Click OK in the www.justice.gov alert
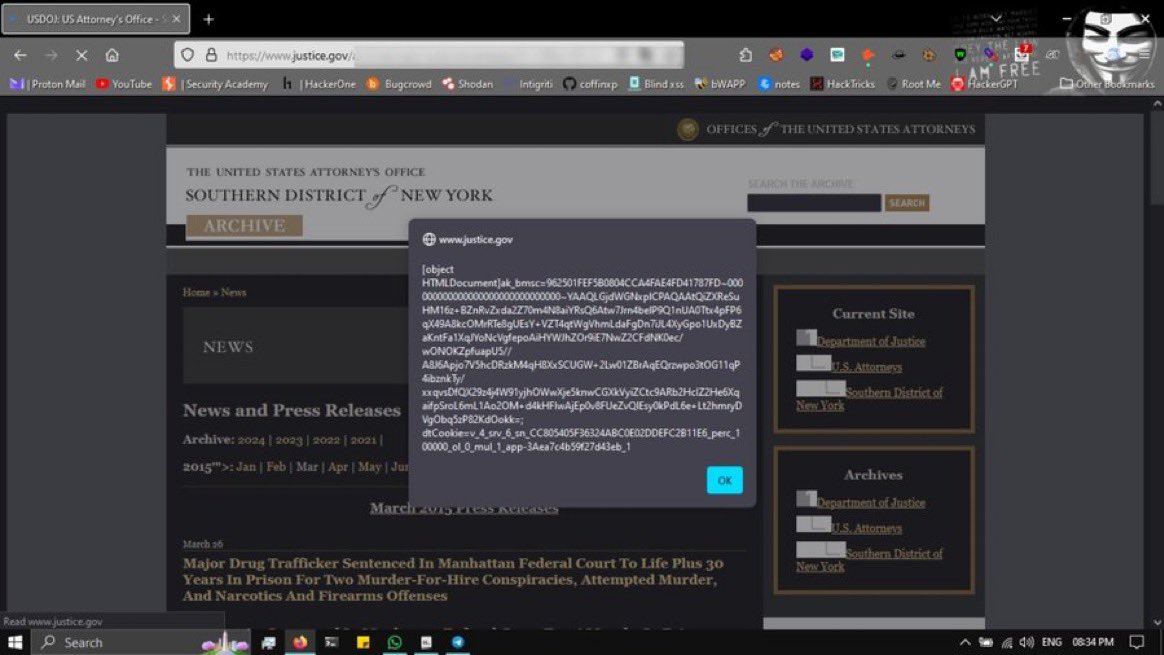This screenshot has height=655, width=1164. pos(725,480)
